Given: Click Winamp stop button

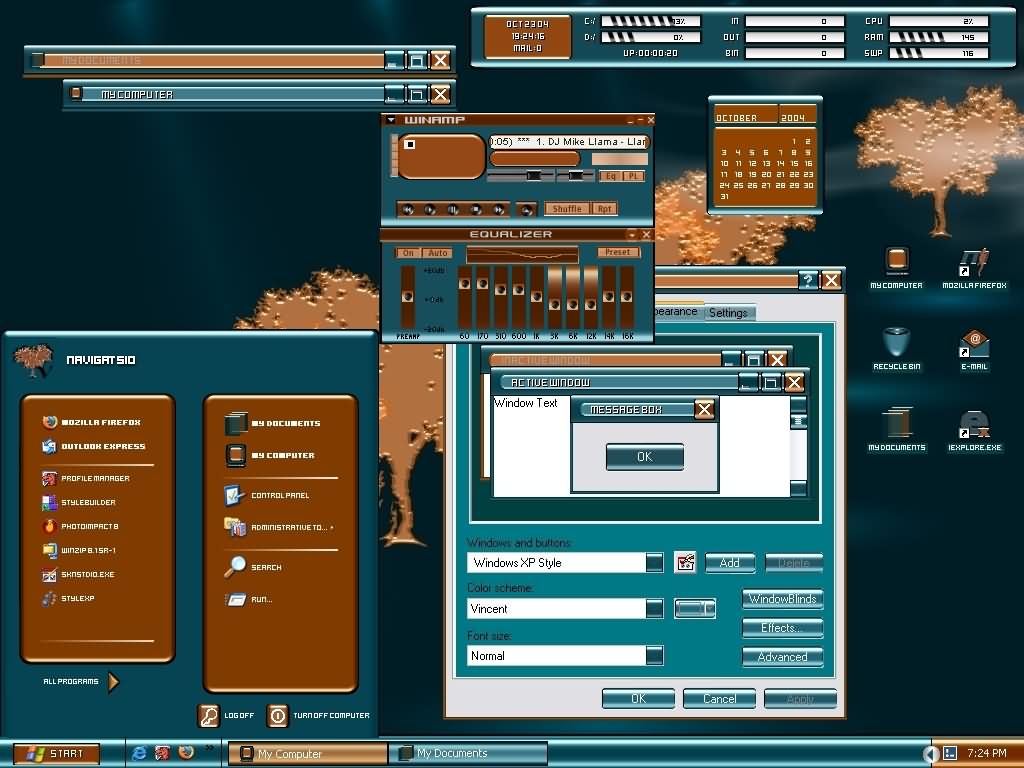Looking at the screenshot, I should (x=476, y=209).
